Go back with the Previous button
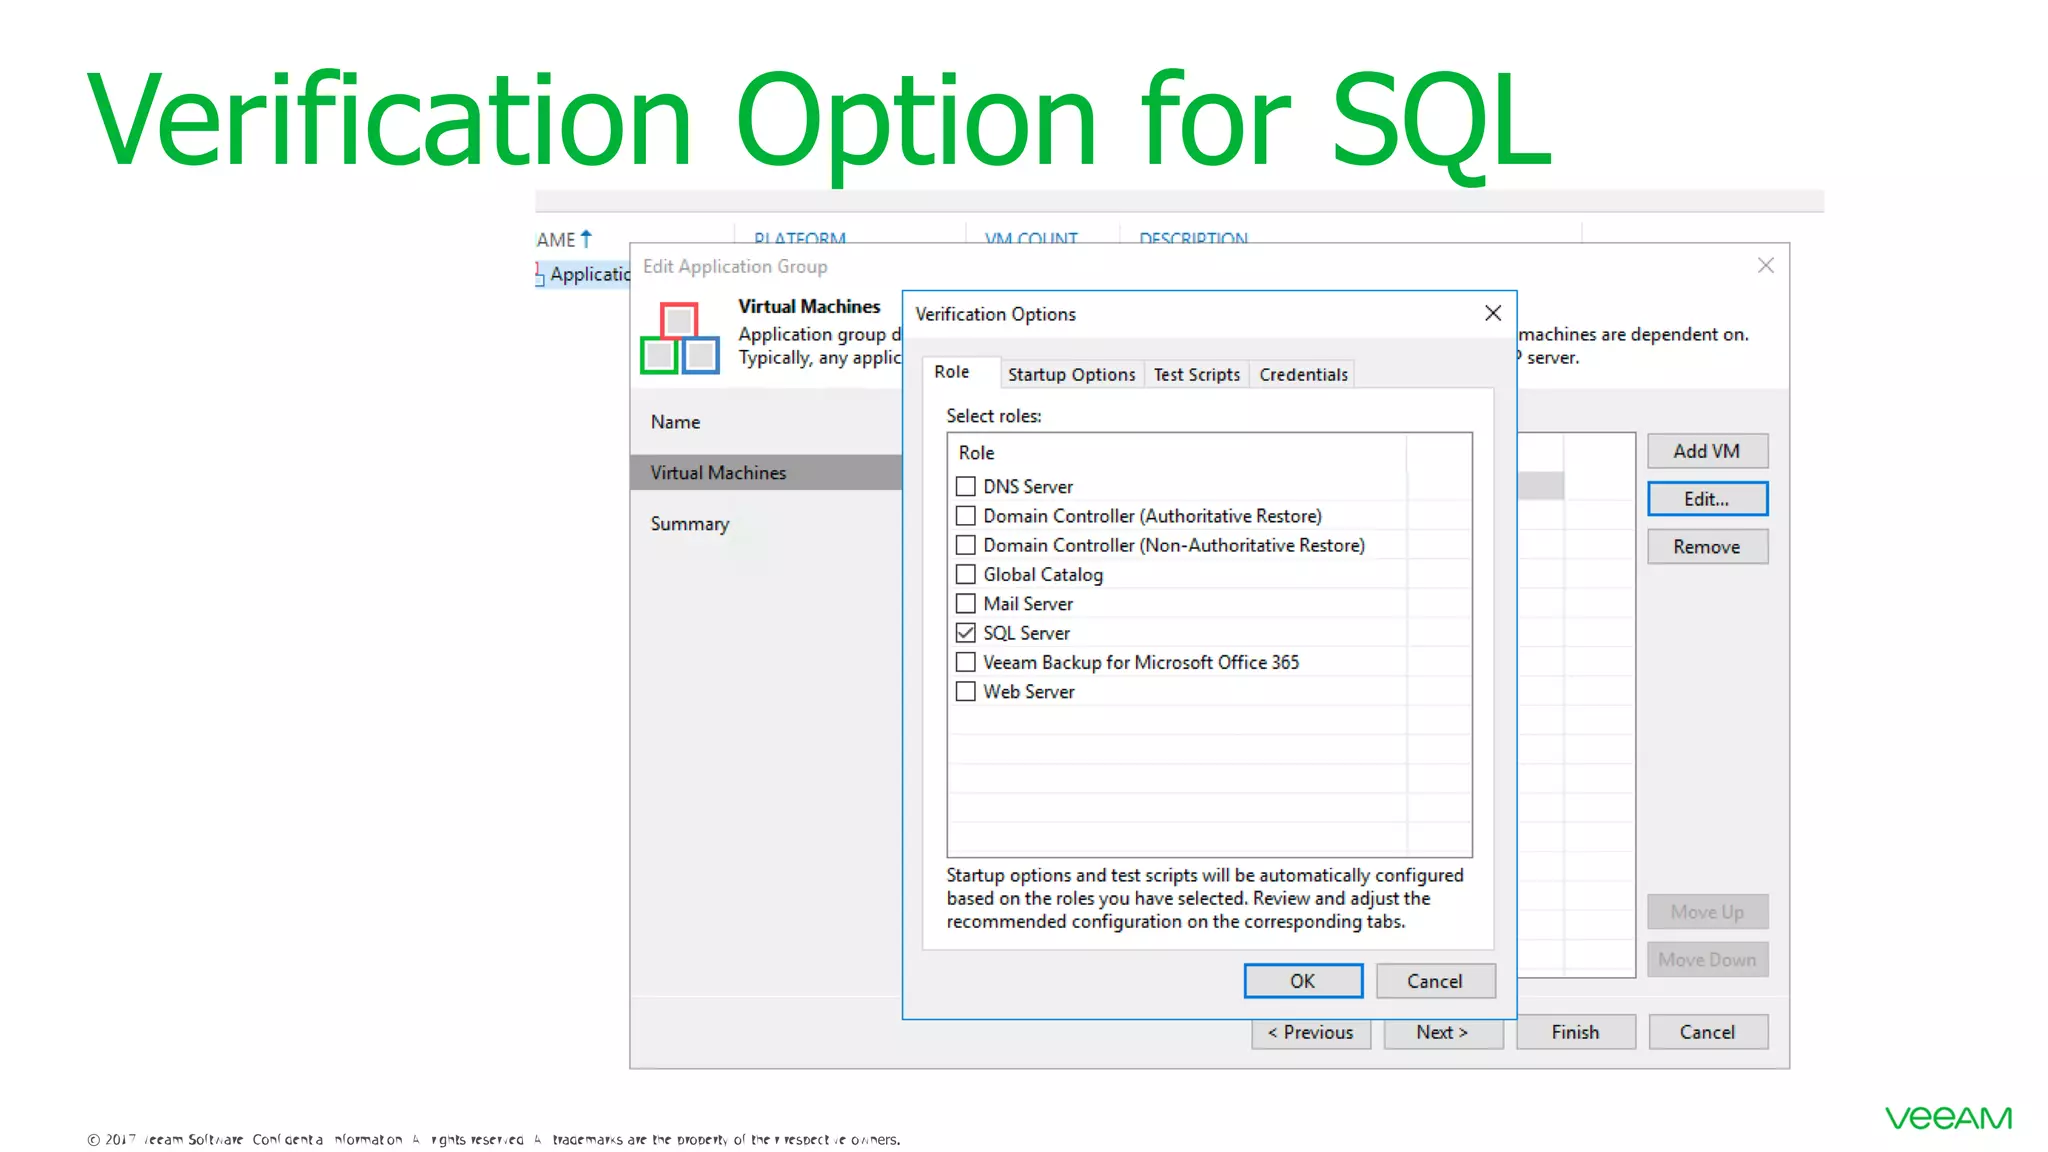 click(x=1310, y=1032)
